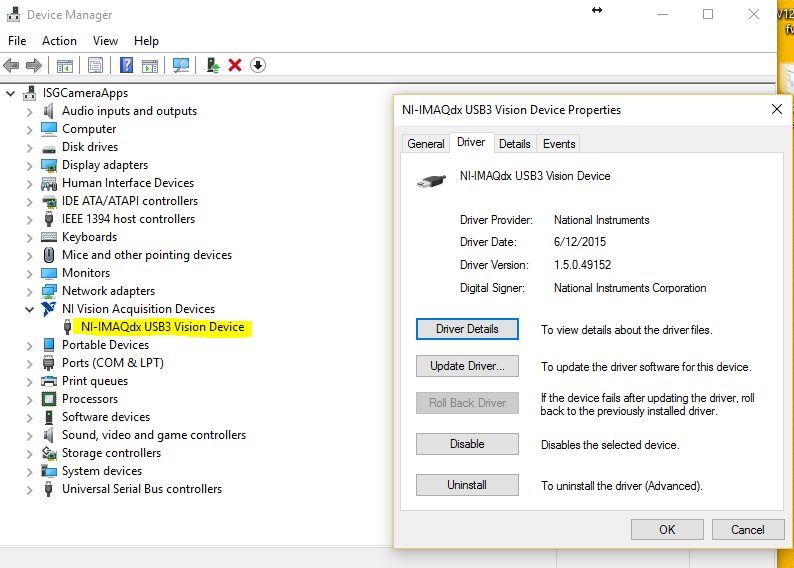Click the driver version text 1.5.0.49152
Viewport: 794px width, 568px height.
(582, 265)
